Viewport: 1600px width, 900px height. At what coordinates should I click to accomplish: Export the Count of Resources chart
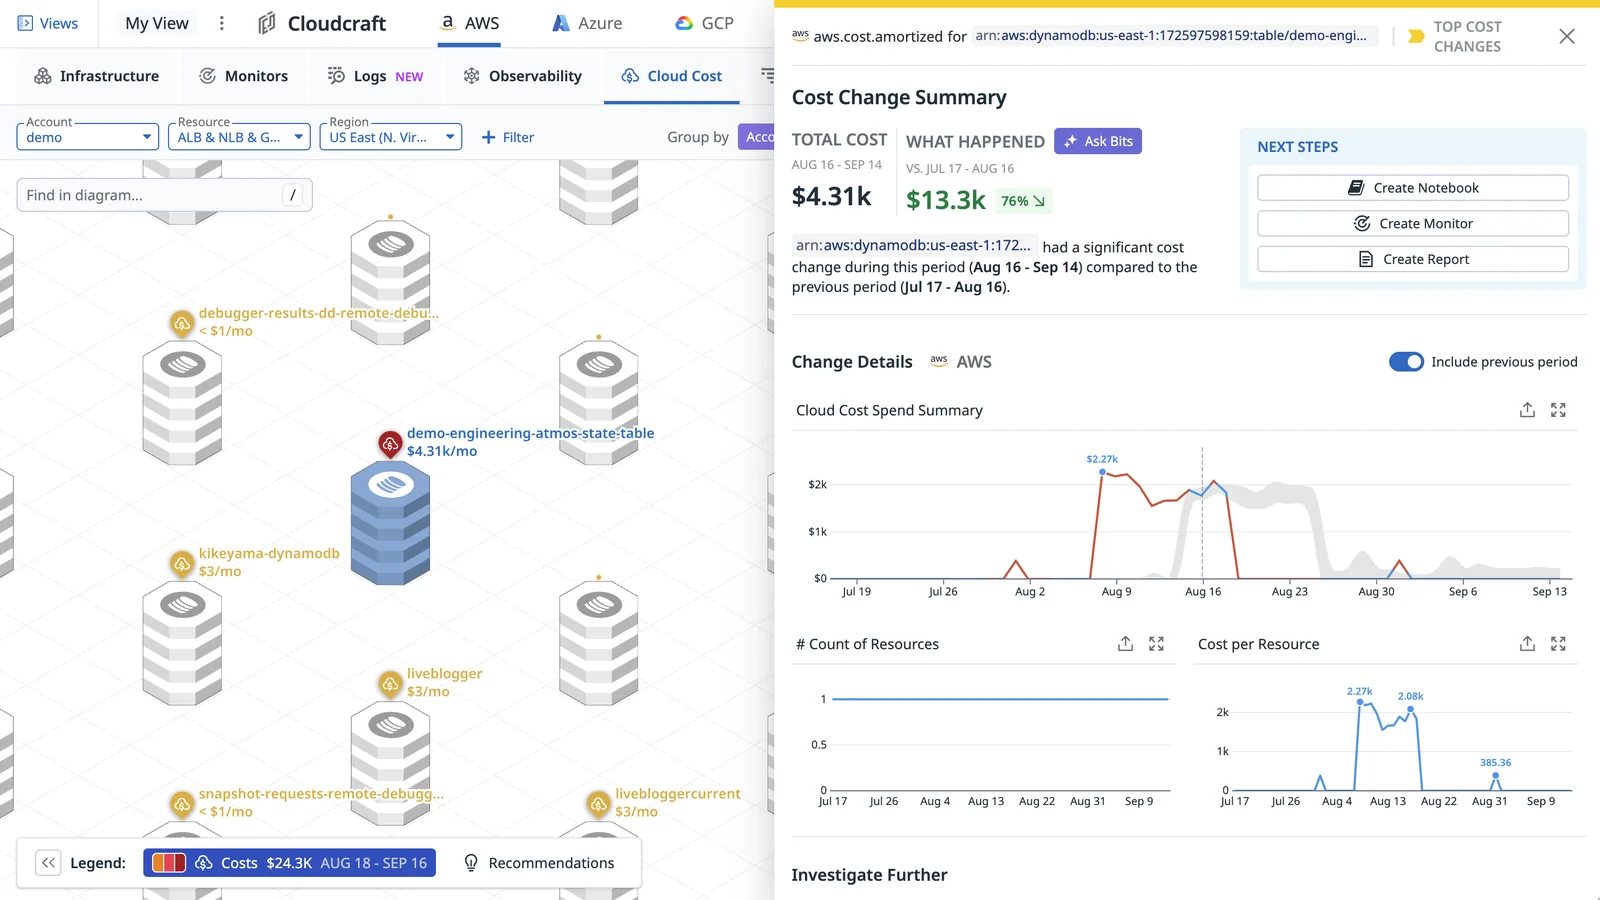[x=1125, y=644]
